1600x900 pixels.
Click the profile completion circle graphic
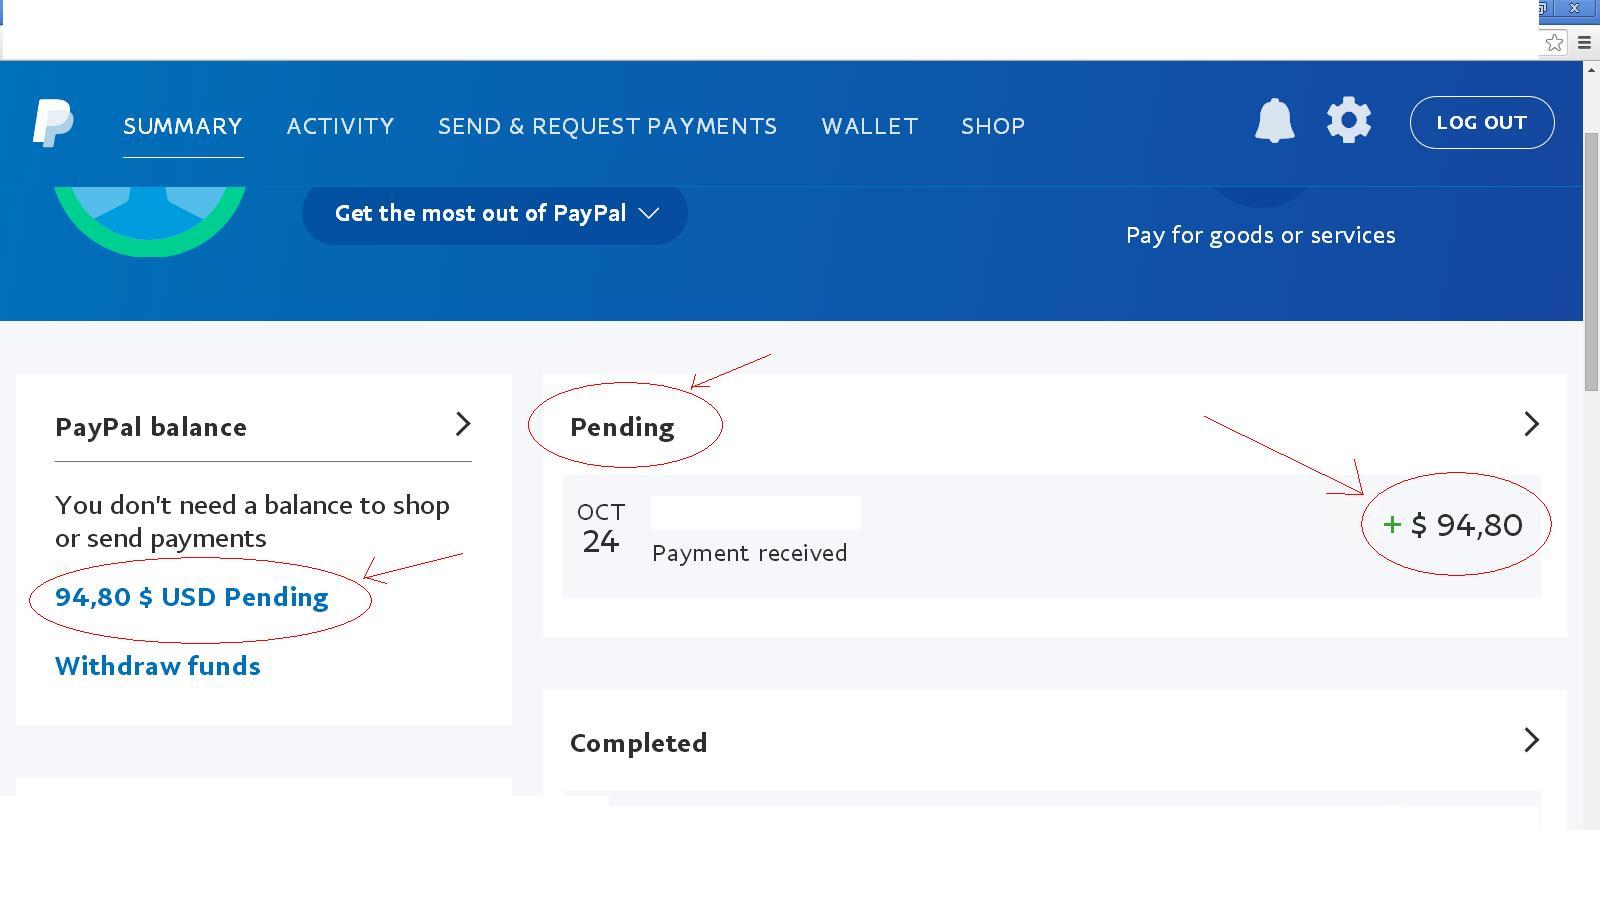[x=150, y=220]
